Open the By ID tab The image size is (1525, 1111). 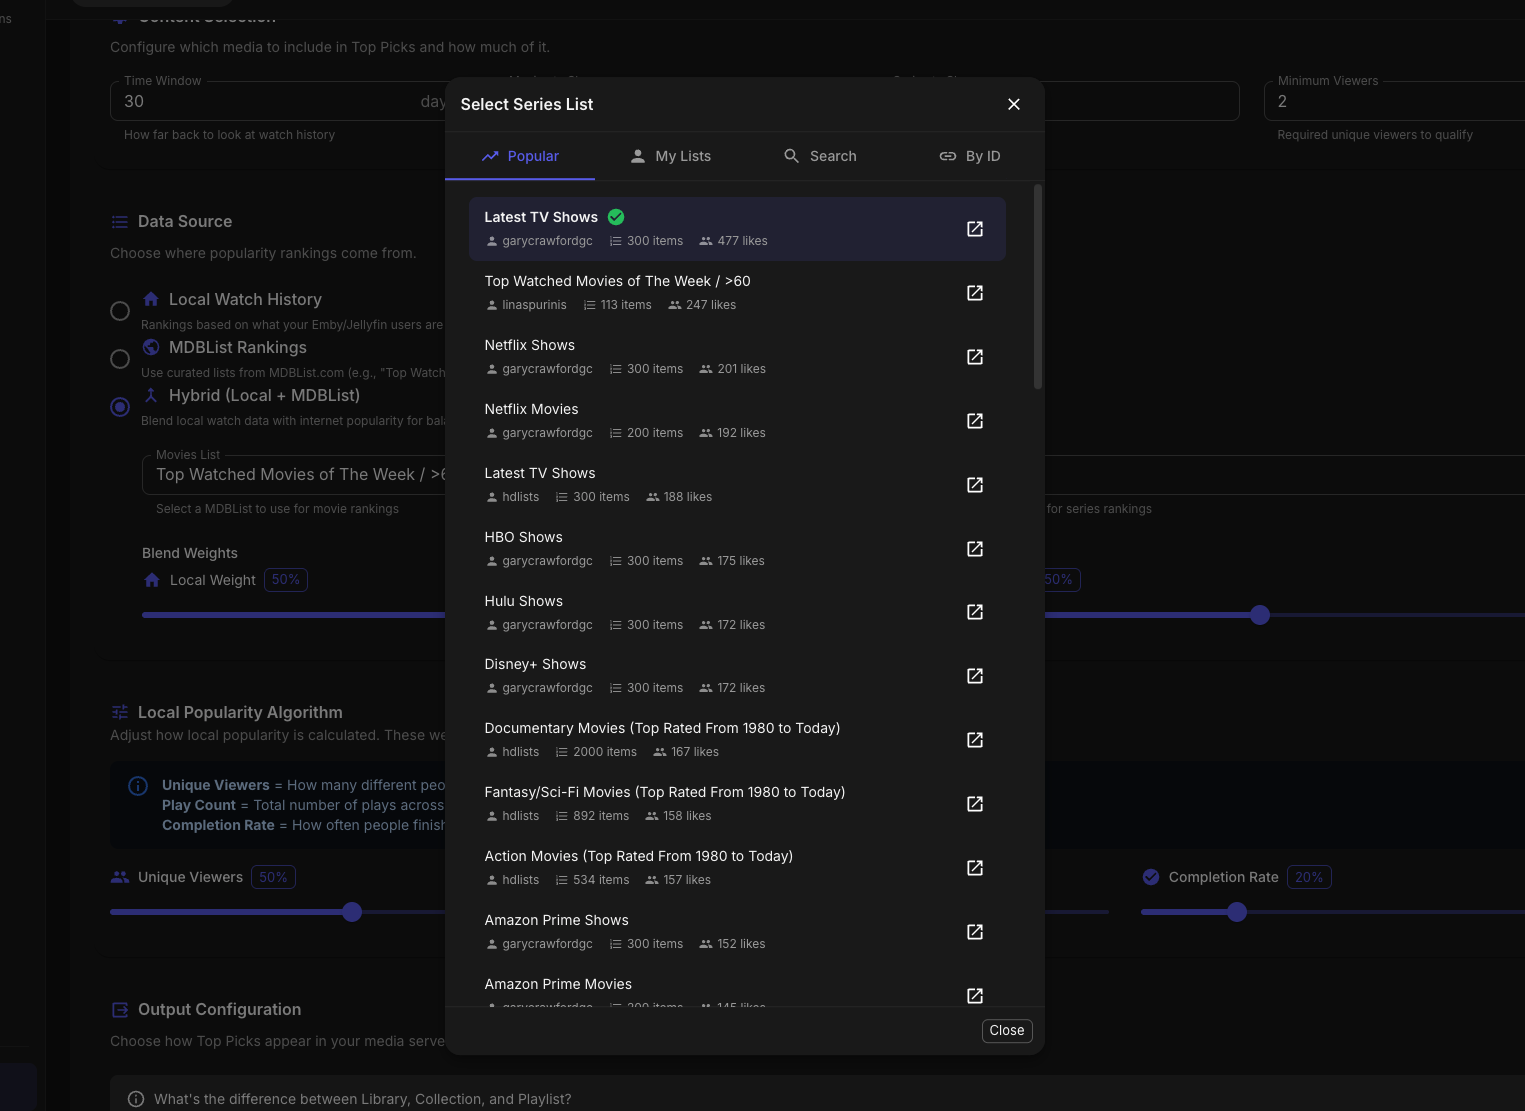969,156
